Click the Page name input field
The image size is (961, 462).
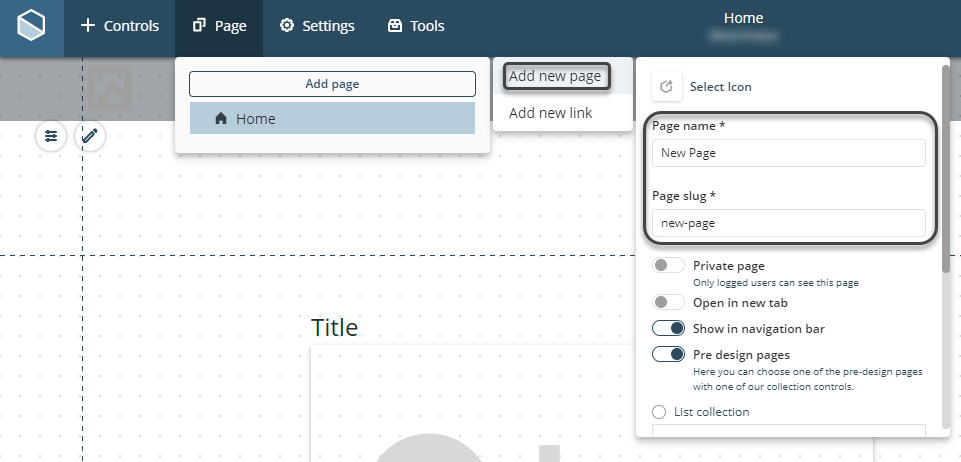788,153
